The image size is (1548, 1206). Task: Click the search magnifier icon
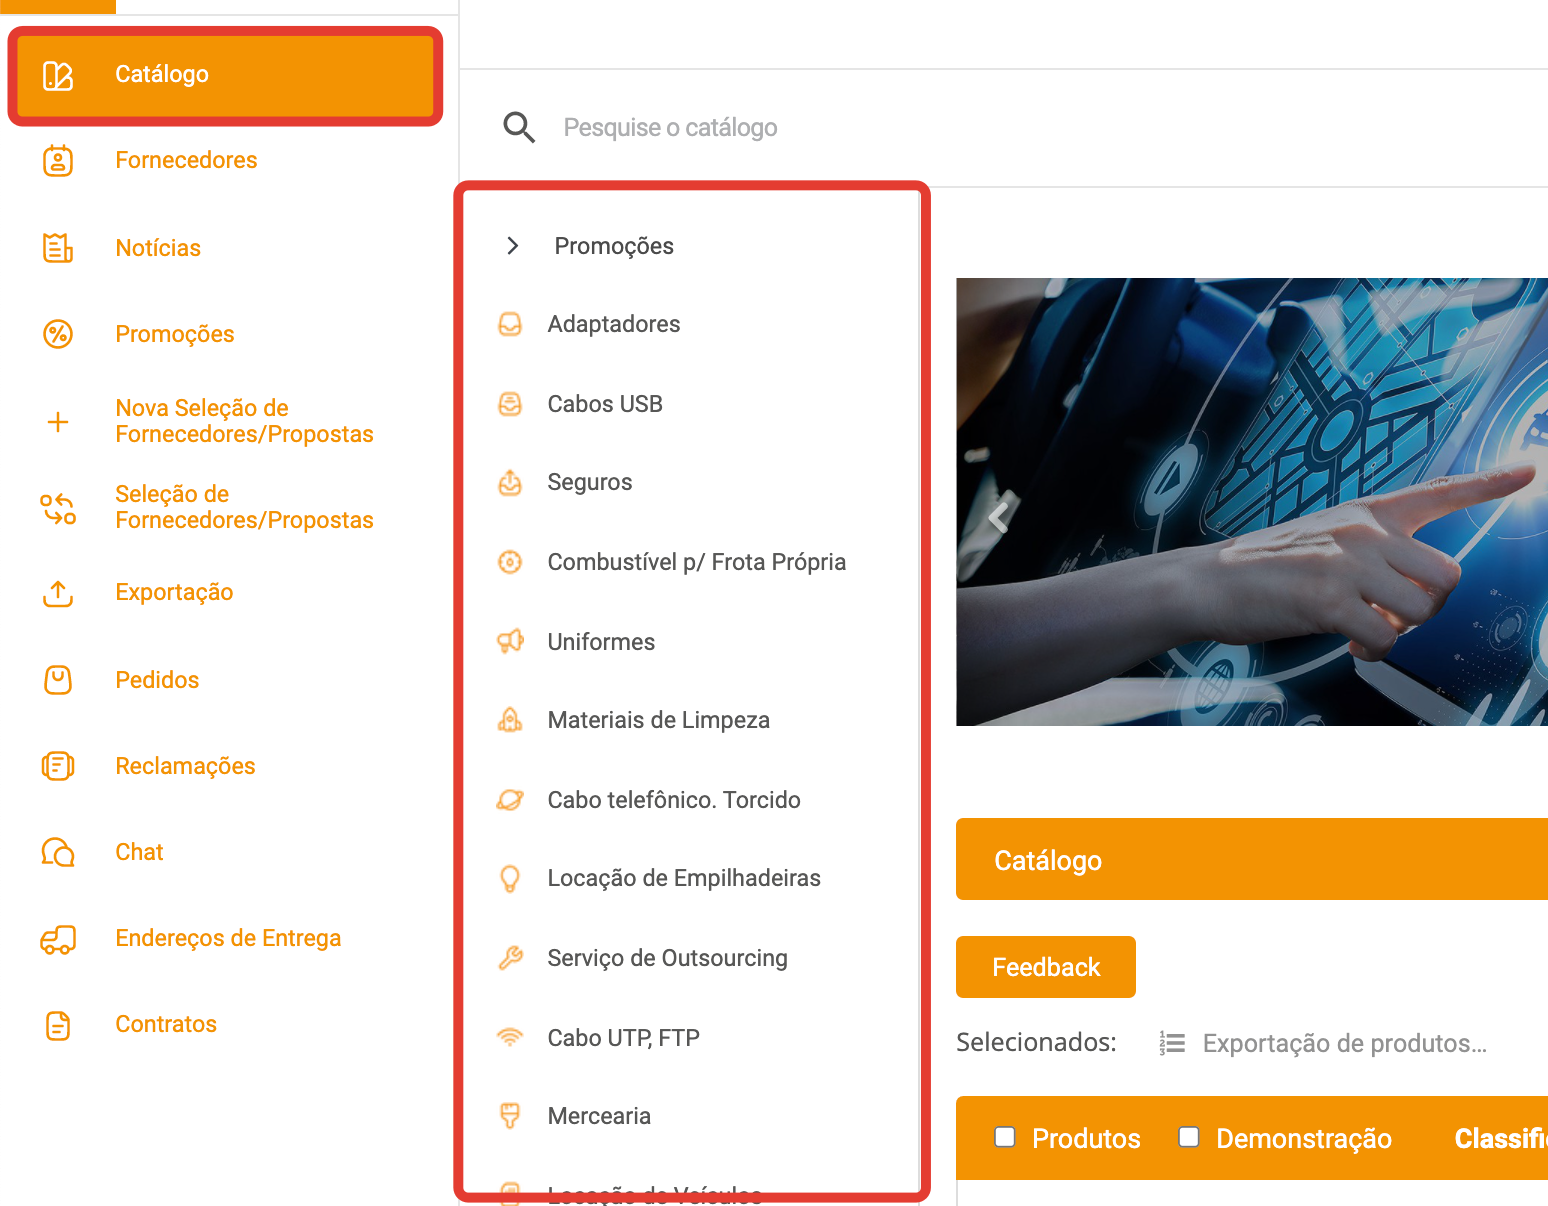click(x=519, y=128)
